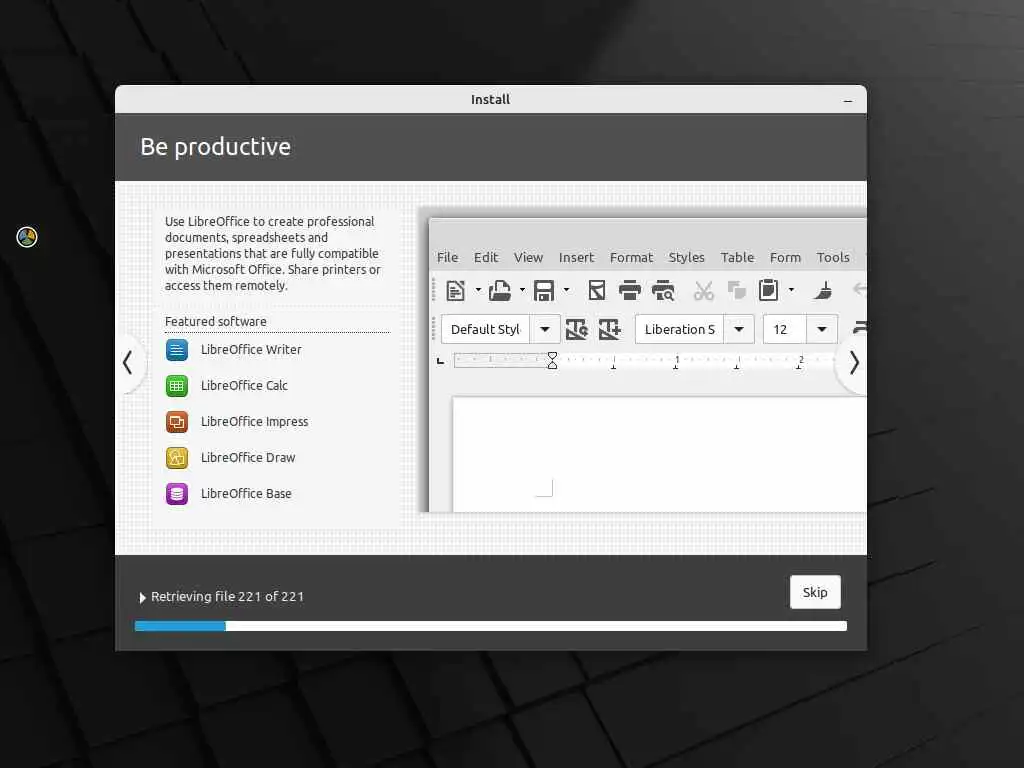1024x768 pixels.
Task: Open the font size dropdown arrow
Action: [822, 329]
